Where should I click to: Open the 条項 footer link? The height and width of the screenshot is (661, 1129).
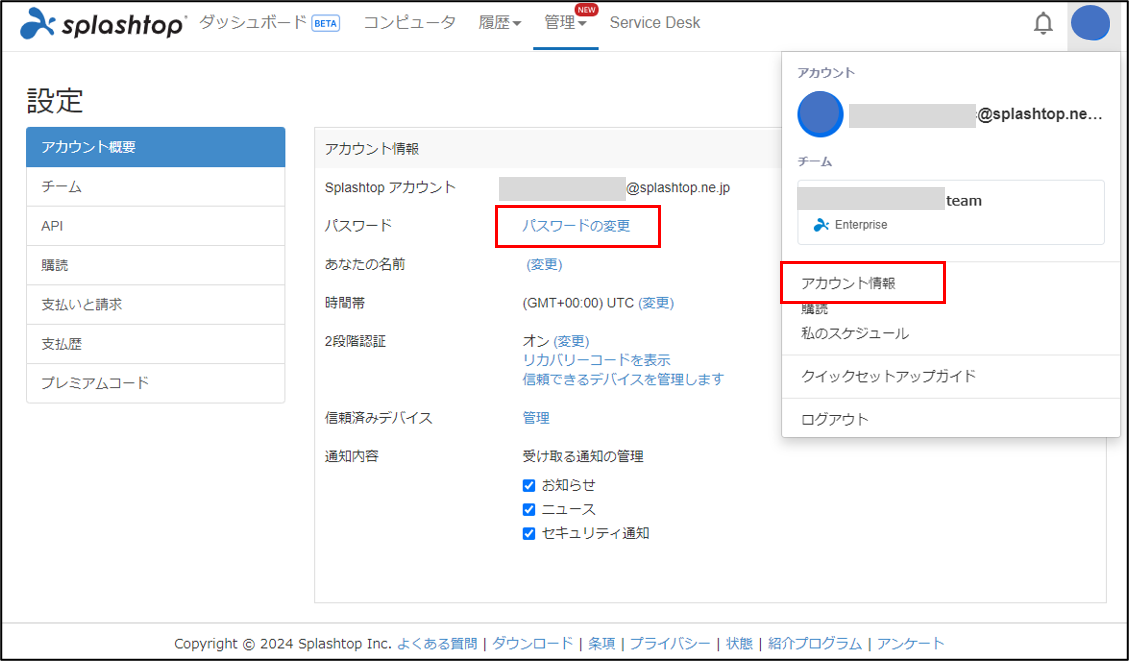tap(602, 644)
